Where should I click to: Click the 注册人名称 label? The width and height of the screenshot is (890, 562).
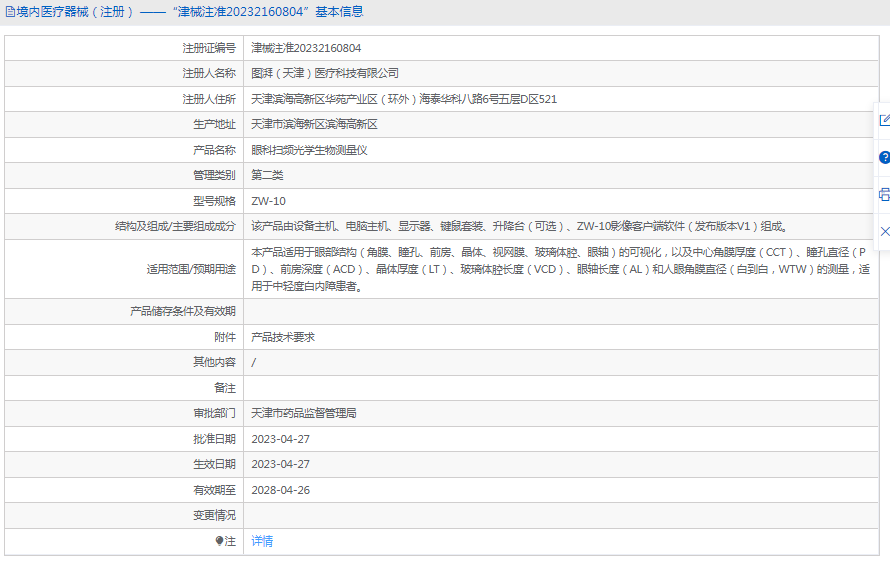coord(209,73)
